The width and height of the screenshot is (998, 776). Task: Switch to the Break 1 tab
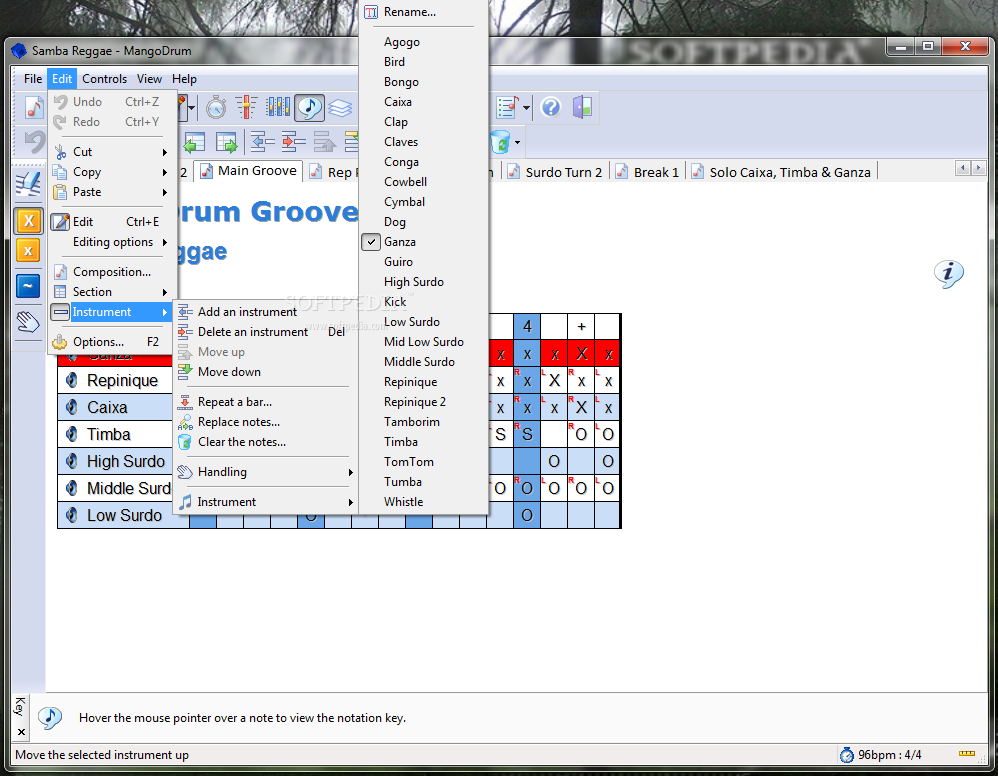point(648,172)
